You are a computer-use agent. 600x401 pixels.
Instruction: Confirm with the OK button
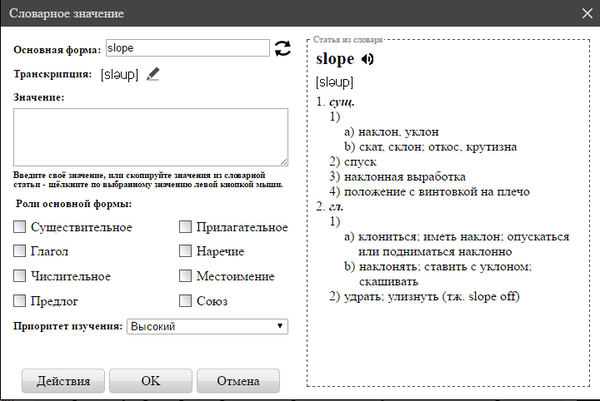coord(150,381)
